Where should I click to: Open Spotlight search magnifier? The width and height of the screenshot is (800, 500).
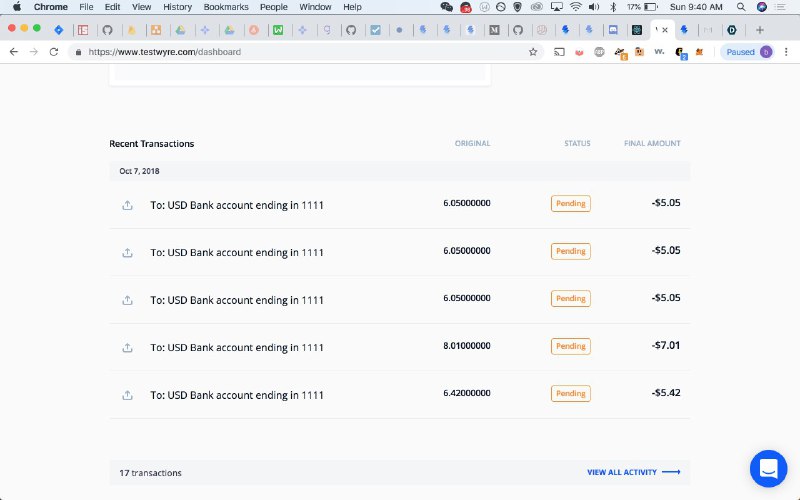coord(741,7)
